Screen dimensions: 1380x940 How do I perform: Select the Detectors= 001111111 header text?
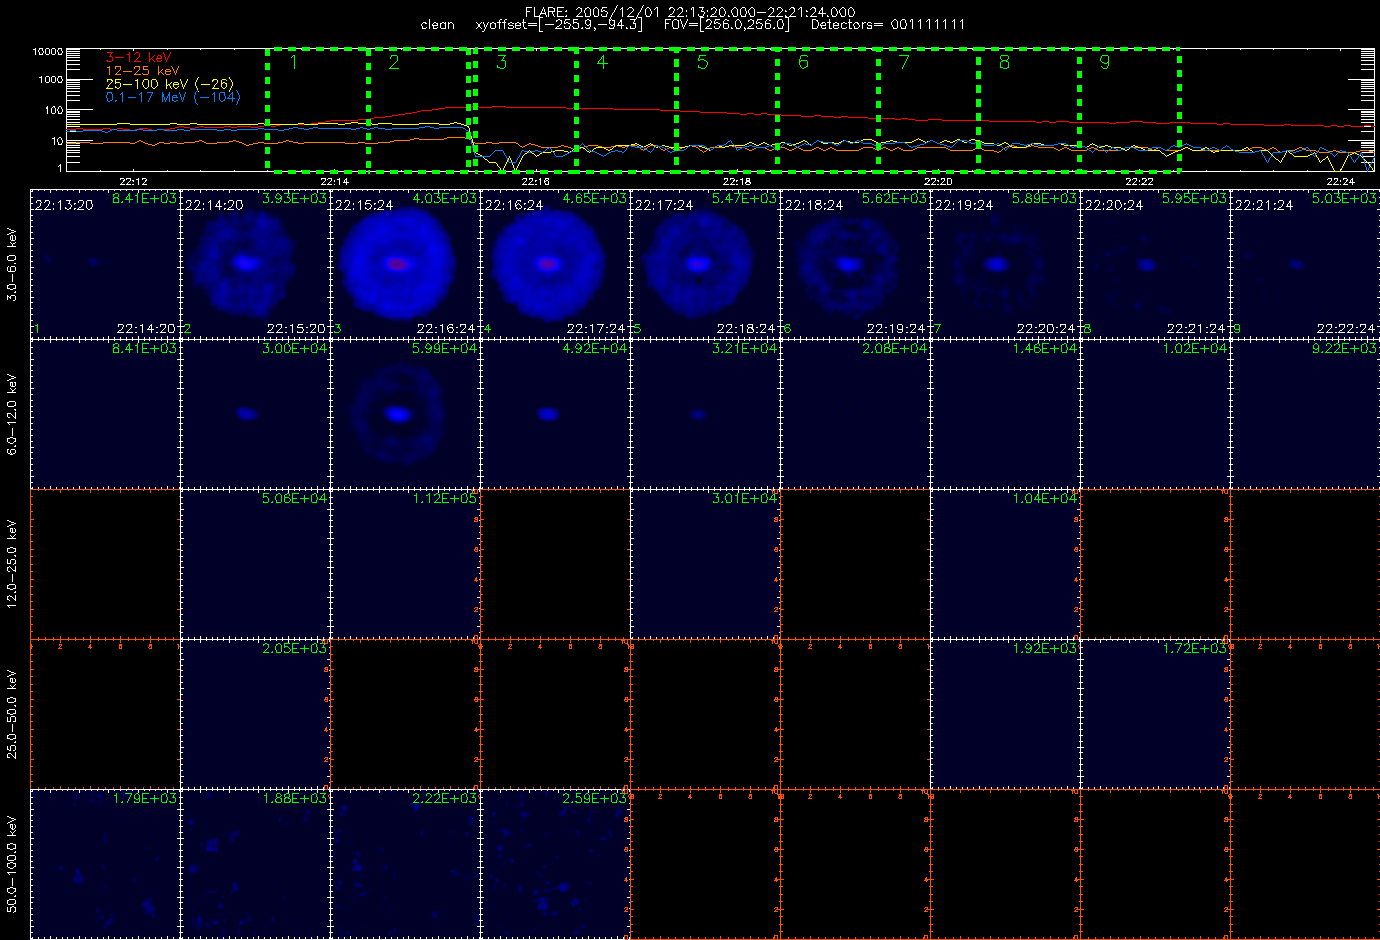pos(888,24)
